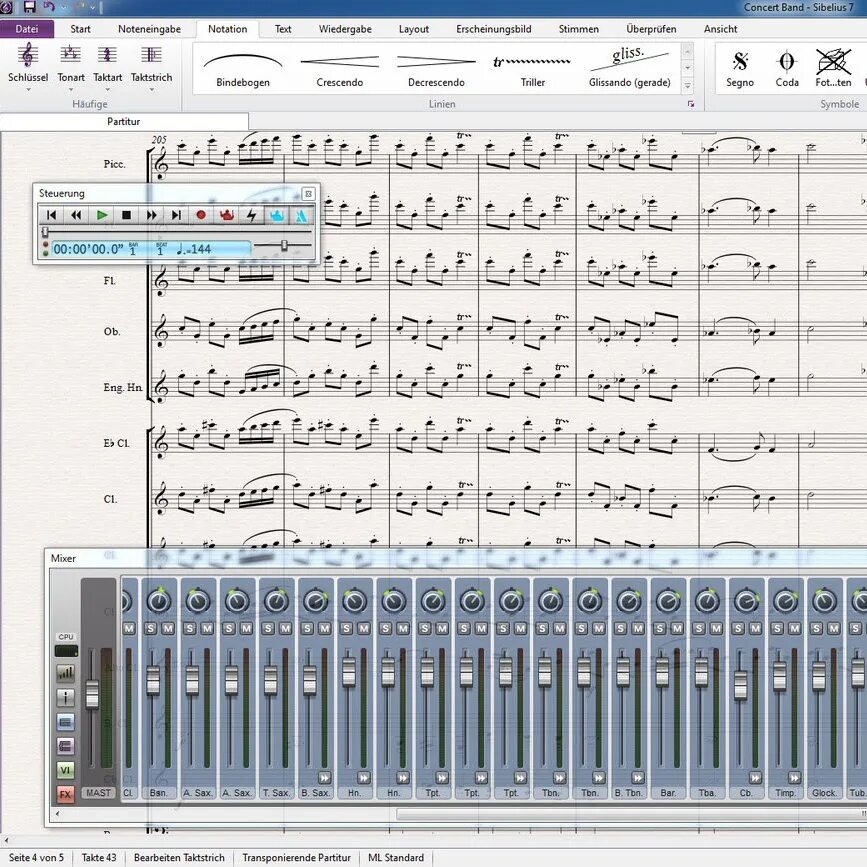Open the Schlüssel dropdown
The height and width of the screenshot is (867, 867).
click(28, 66)
